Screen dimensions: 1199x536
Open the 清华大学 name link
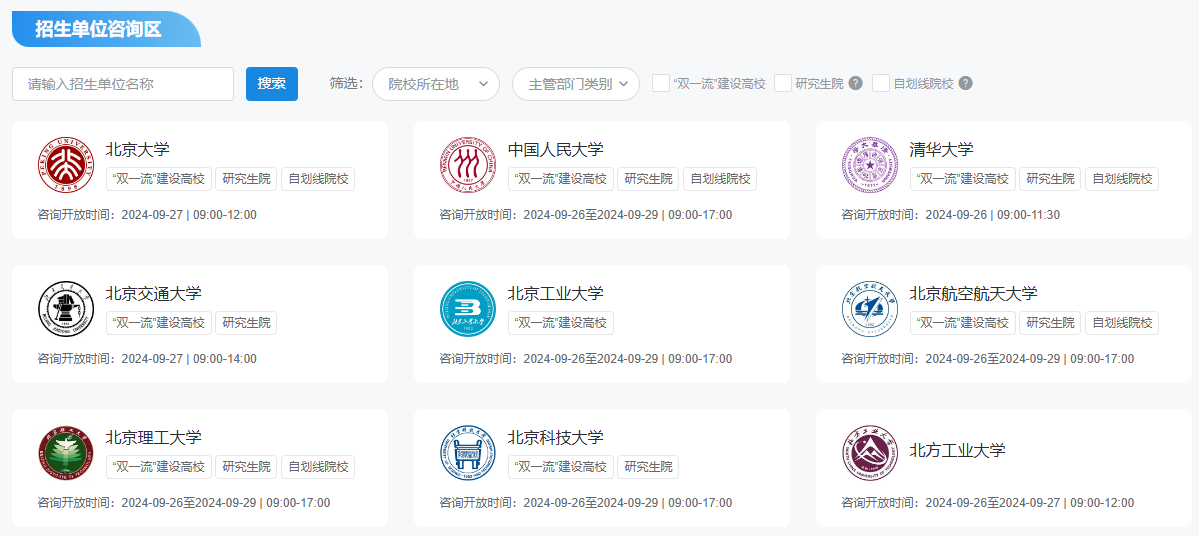point(942,148)
